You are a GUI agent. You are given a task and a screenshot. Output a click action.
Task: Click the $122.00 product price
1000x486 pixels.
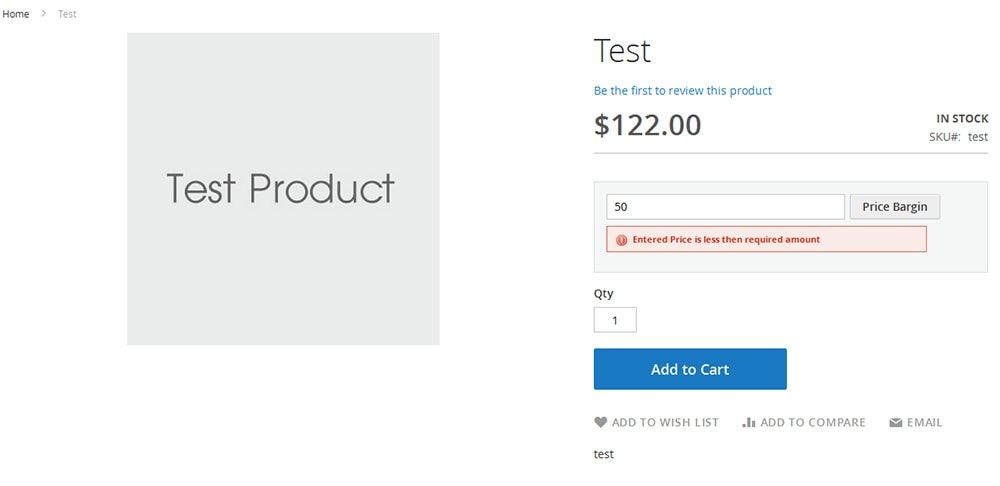tap(647, 126)
